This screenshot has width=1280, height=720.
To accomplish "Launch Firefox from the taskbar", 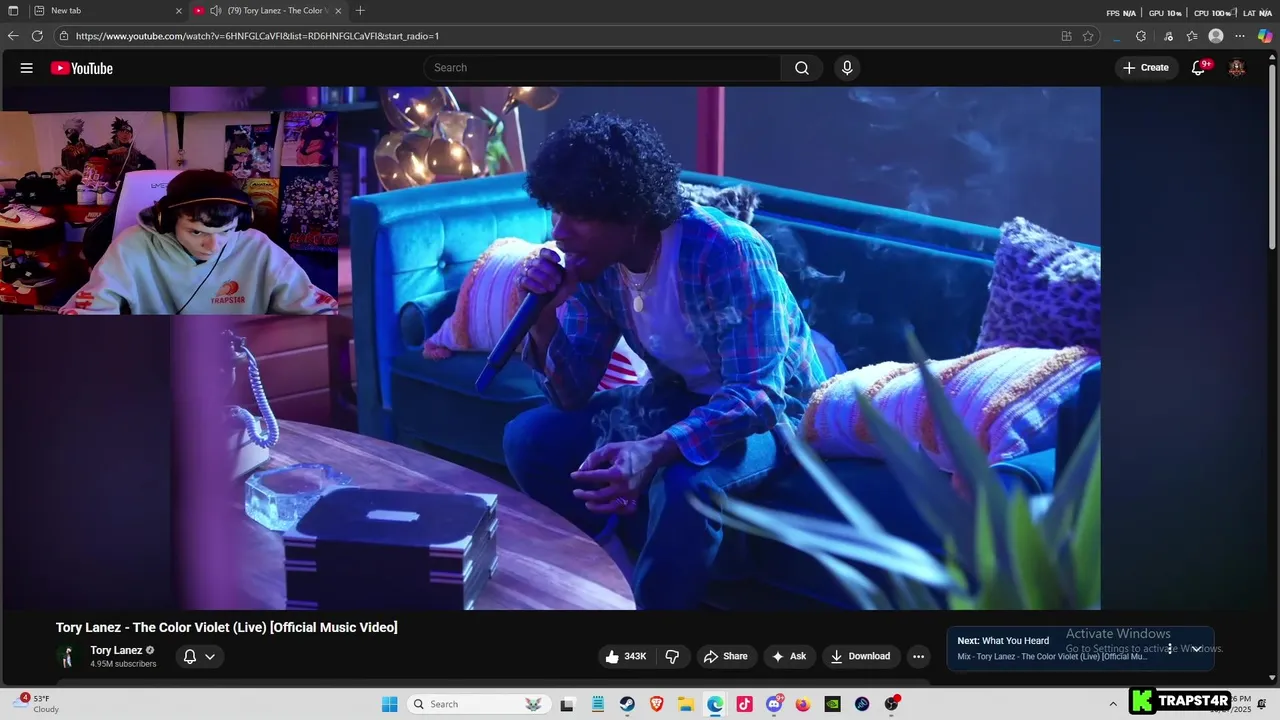I will tap(803, 704).
